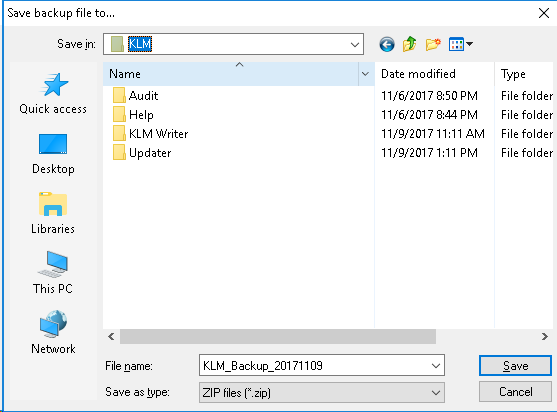Create a new folder
This screenshot has width=557, height=412.
pos(433,44)
